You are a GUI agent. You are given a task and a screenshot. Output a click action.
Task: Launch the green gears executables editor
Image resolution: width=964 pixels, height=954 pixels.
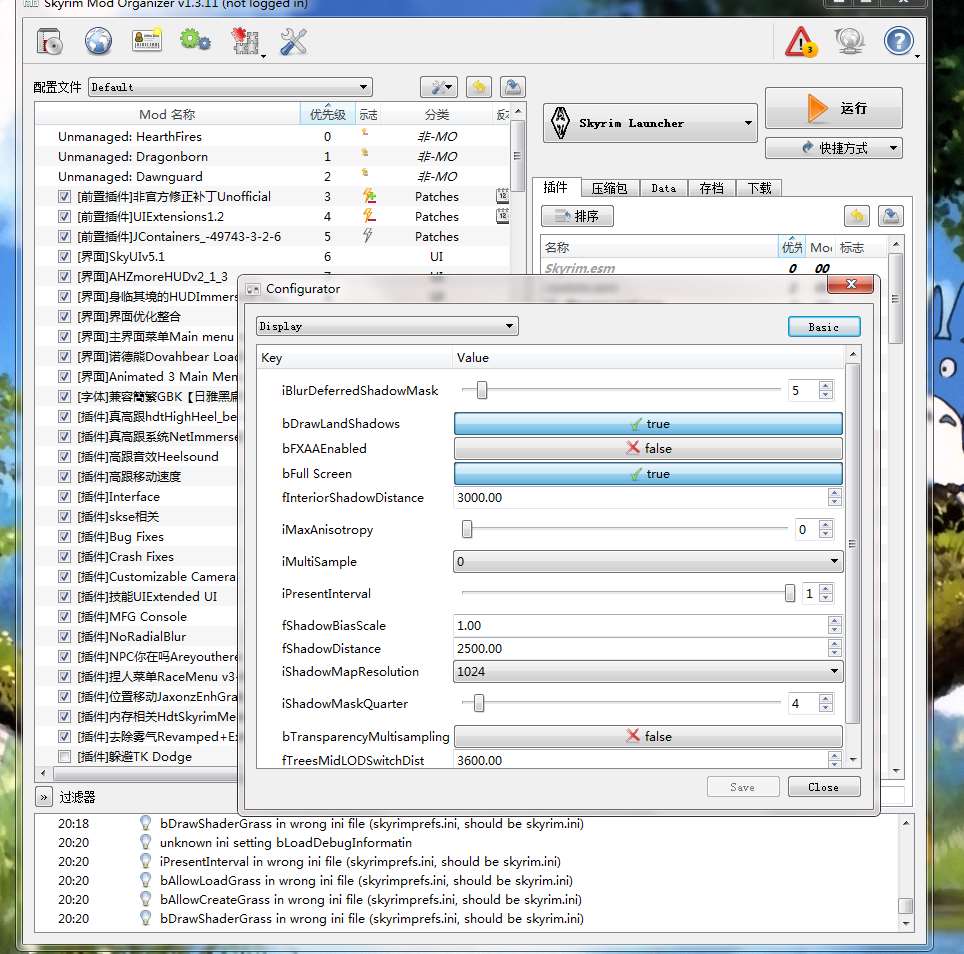click(x=195, y=41)
